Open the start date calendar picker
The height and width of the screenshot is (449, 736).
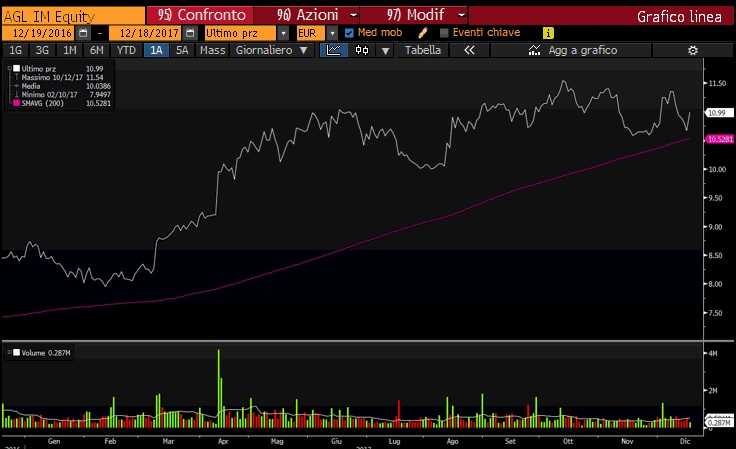[83, 33]
